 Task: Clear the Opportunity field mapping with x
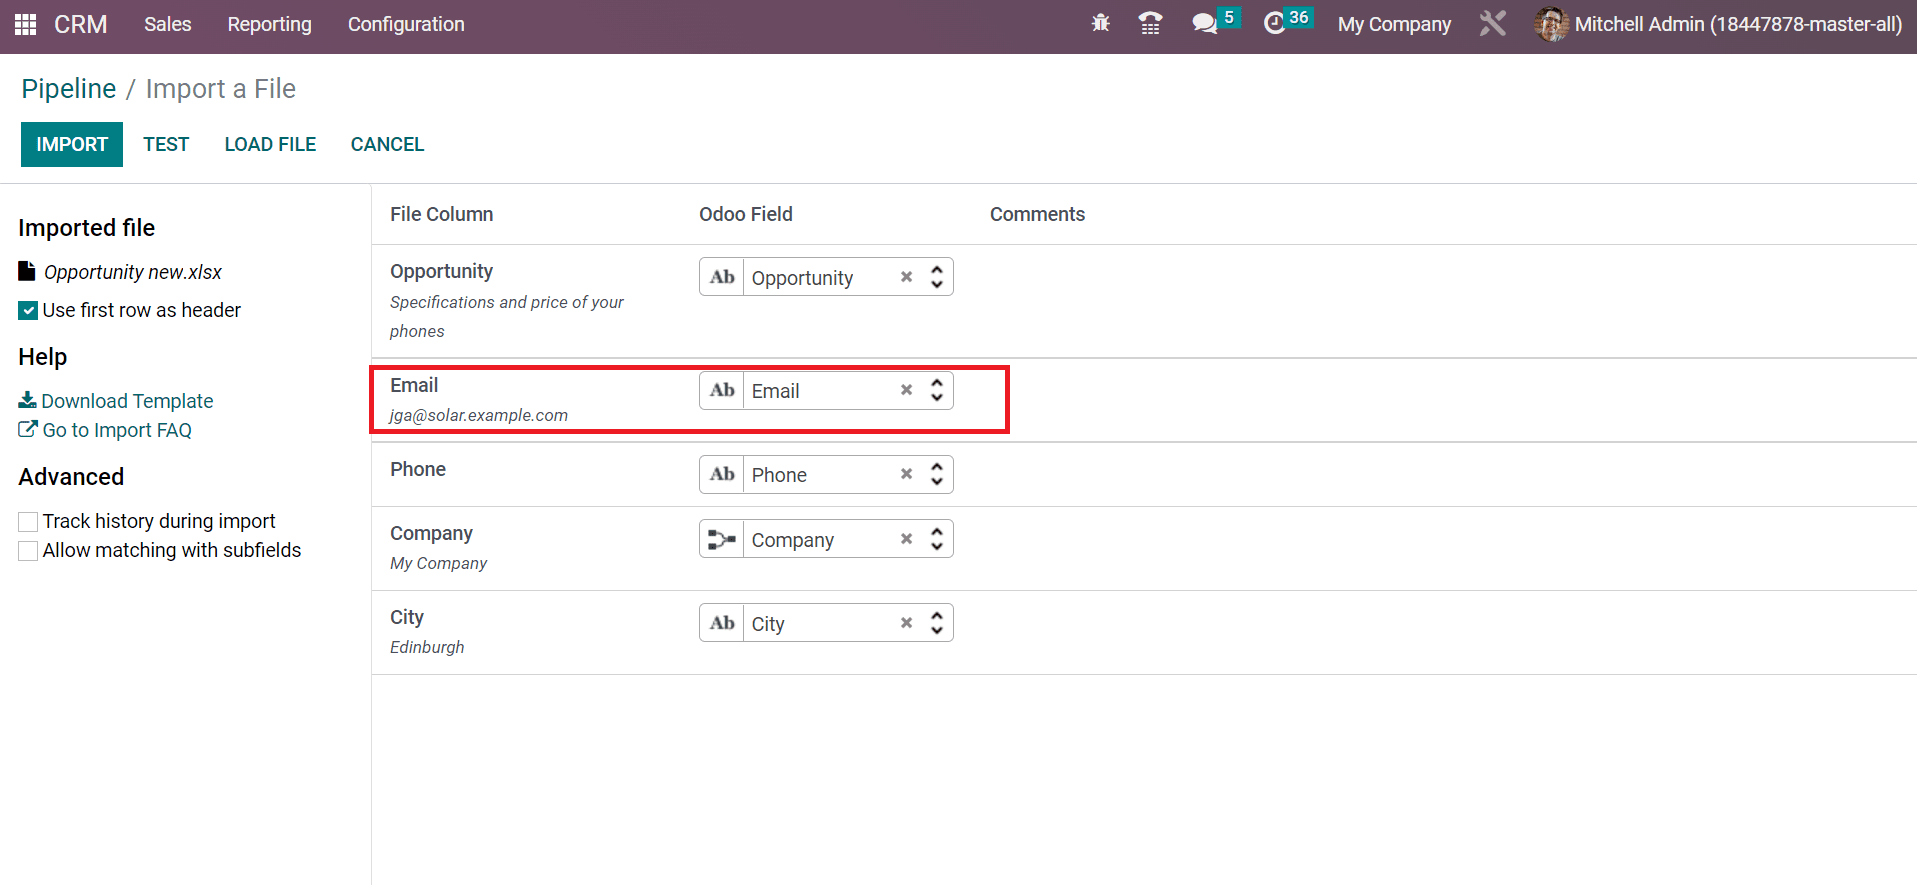[906, 277]
